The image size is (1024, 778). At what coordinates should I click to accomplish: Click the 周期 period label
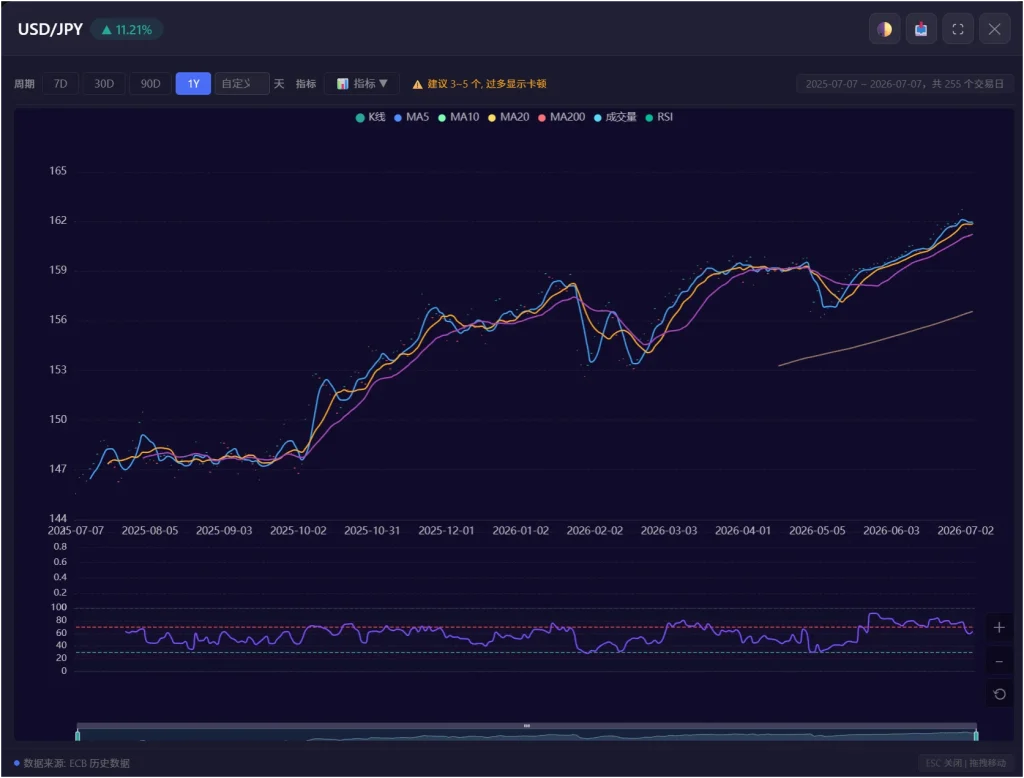[x=24, y=84]
